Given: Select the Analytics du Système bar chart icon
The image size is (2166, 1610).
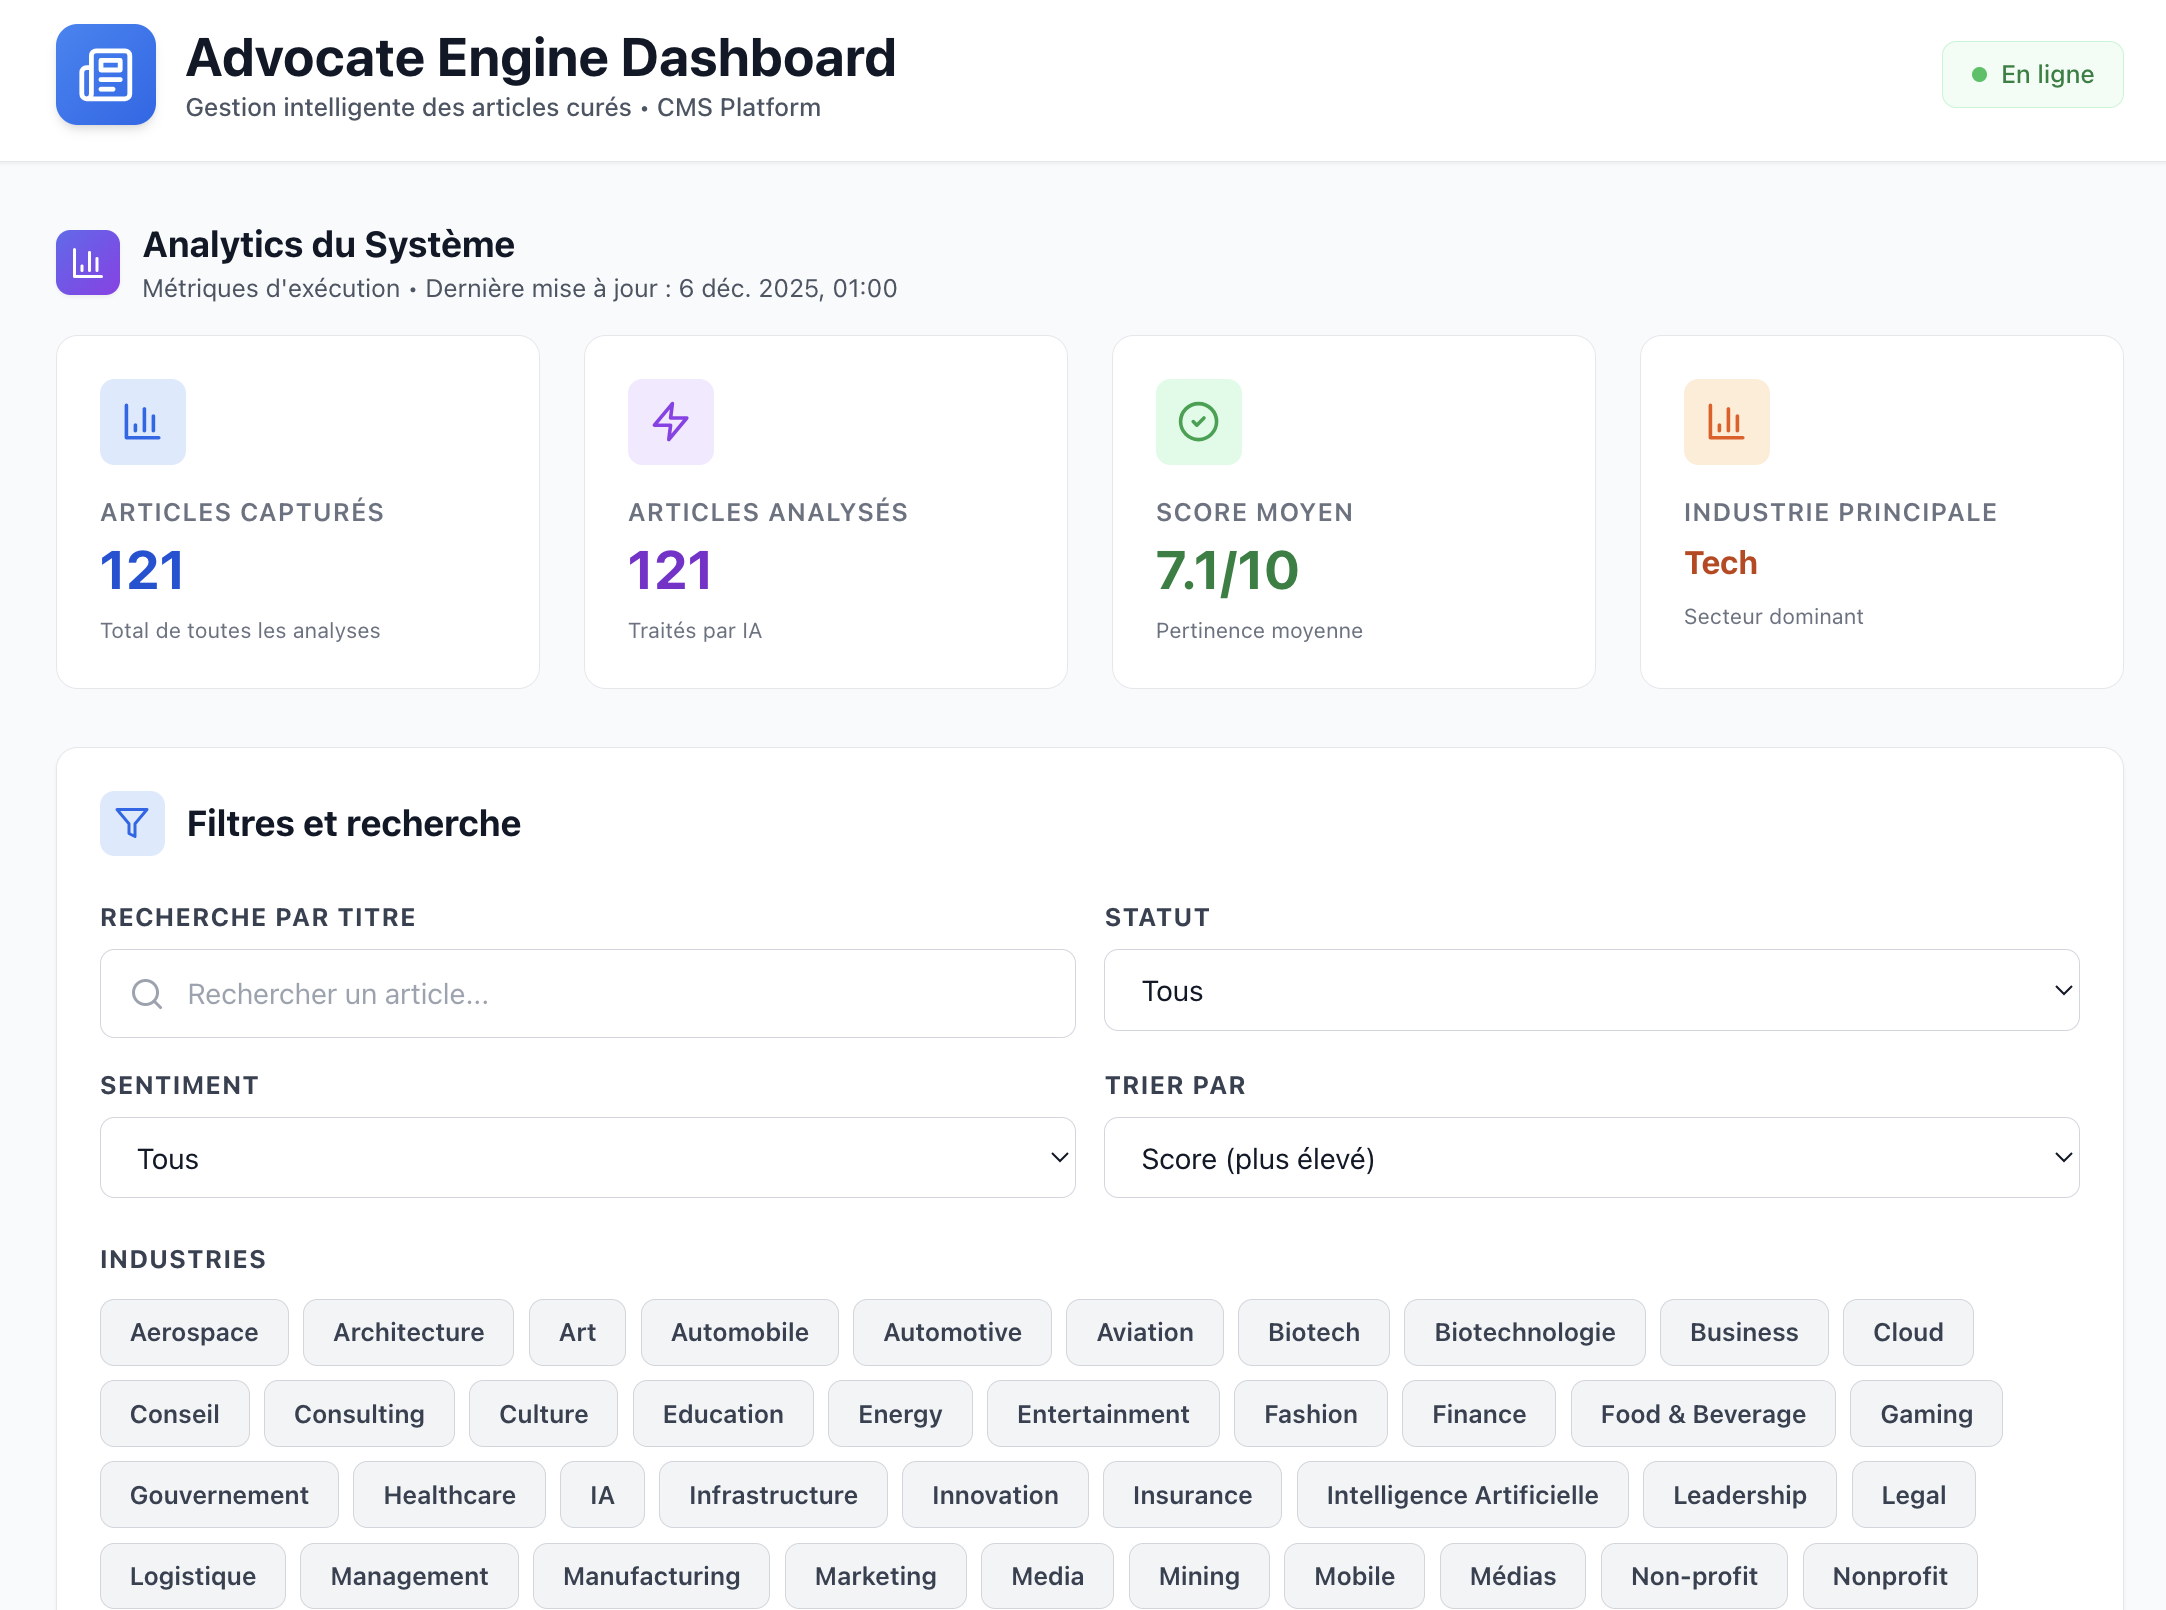Looking at the screenshot, I should (88, 263).
